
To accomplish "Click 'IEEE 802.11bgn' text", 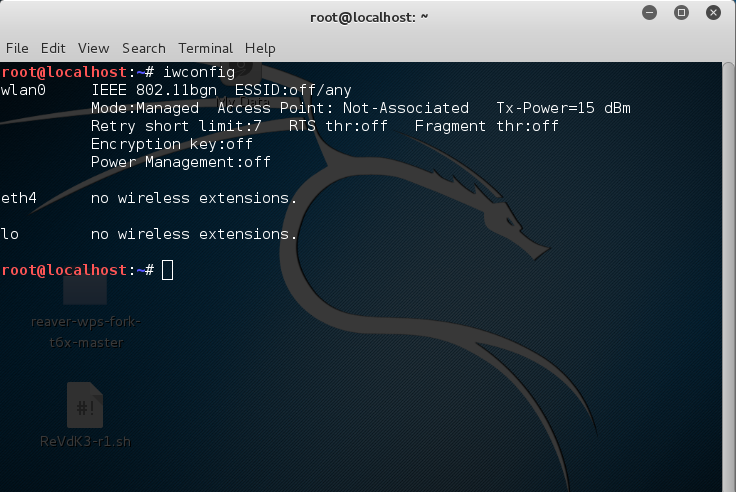I will tap(154, 90).
